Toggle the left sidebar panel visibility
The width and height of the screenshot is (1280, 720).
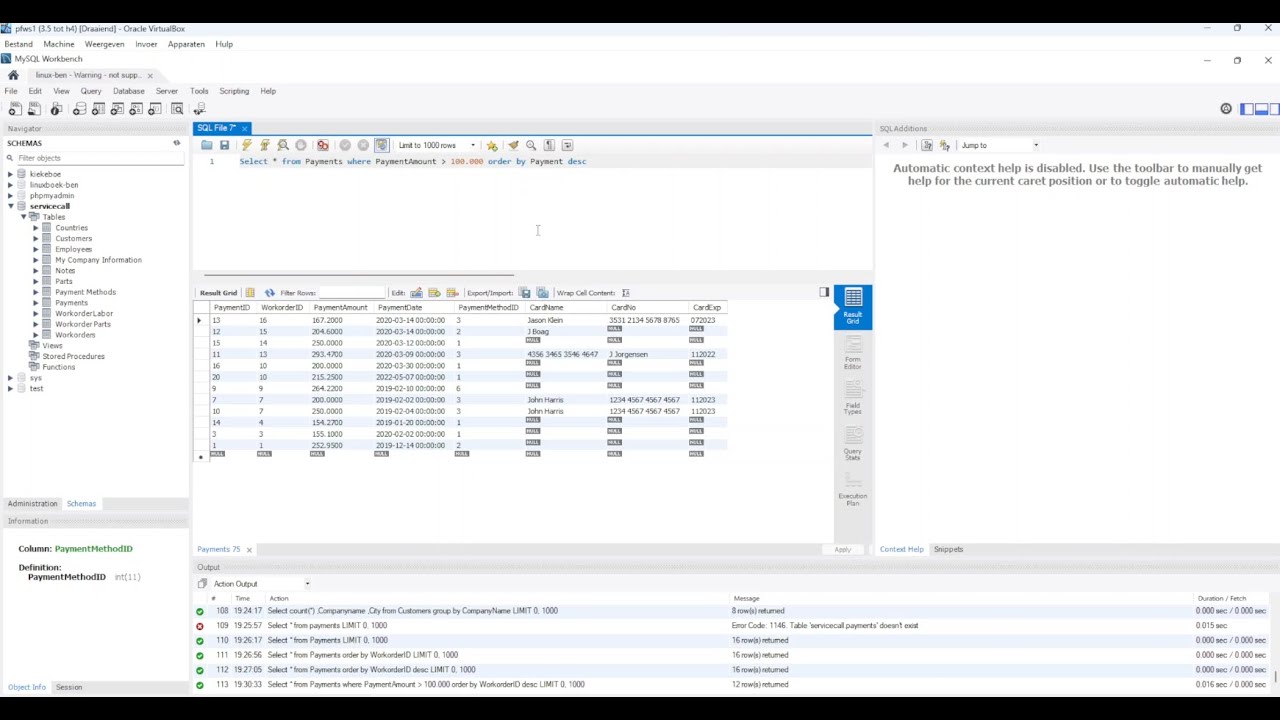[x=1247, y=109]
